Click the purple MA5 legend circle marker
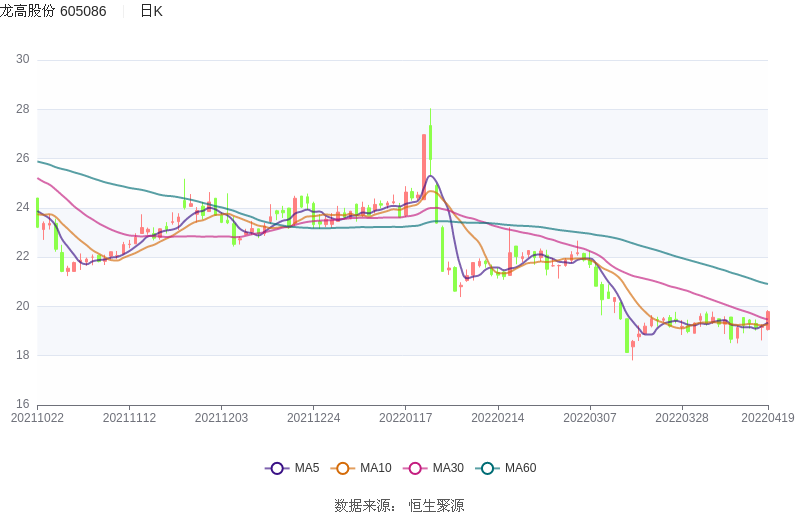Viewport: 800px width, 517px height. [277, 468]
